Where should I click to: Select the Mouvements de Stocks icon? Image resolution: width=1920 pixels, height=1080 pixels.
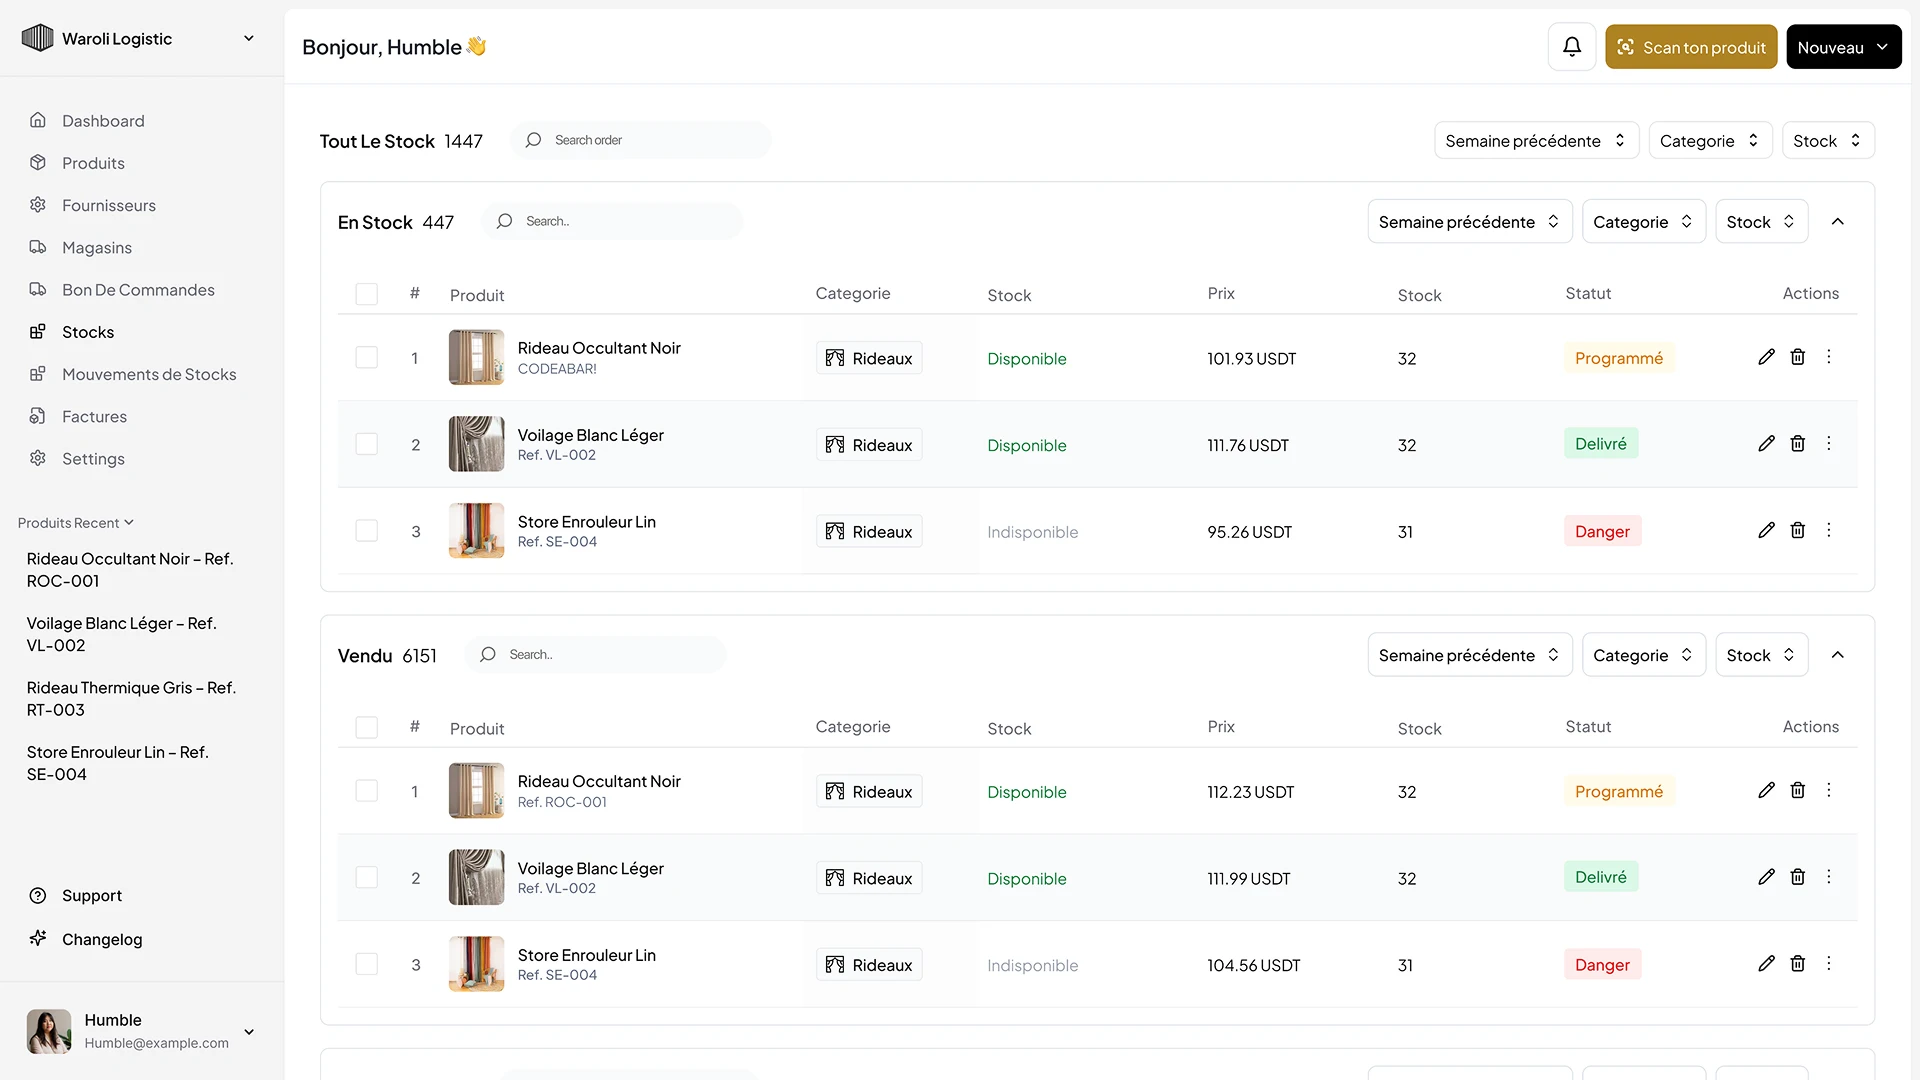pyautogui.click(x=38, y=373)
